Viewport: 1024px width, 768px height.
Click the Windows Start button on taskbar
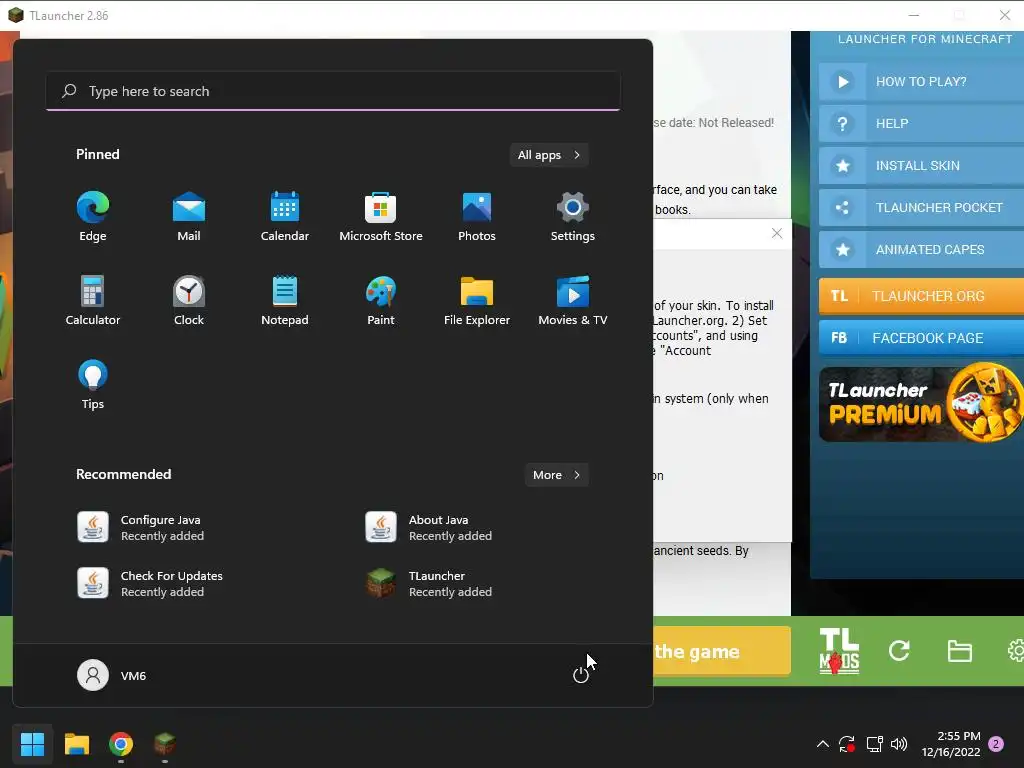[32, 743]
